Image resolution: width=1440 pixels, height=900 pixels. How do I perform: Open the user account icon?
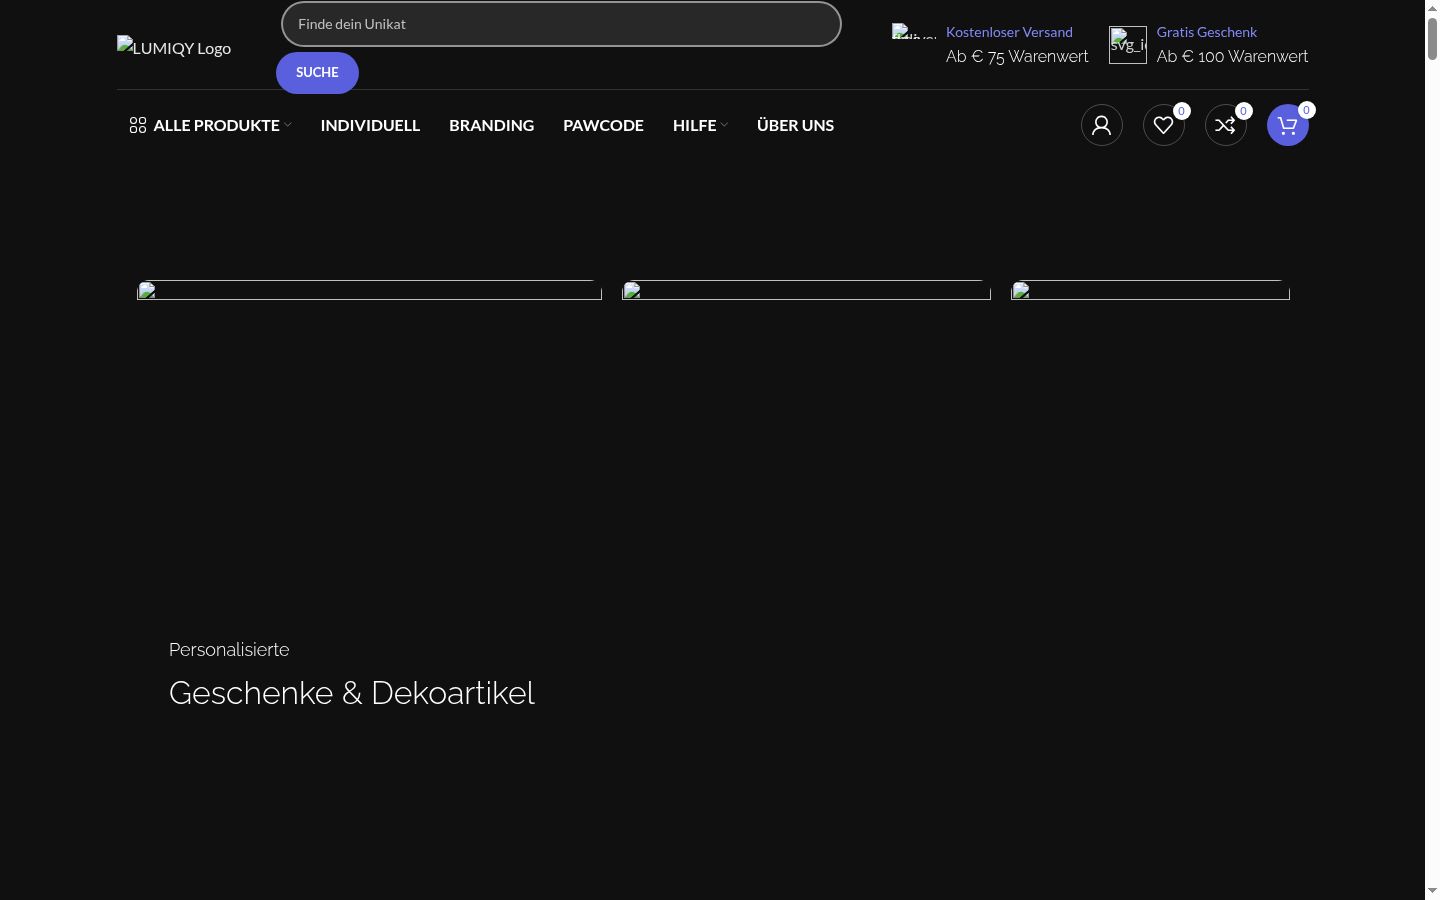[1101, 125]
